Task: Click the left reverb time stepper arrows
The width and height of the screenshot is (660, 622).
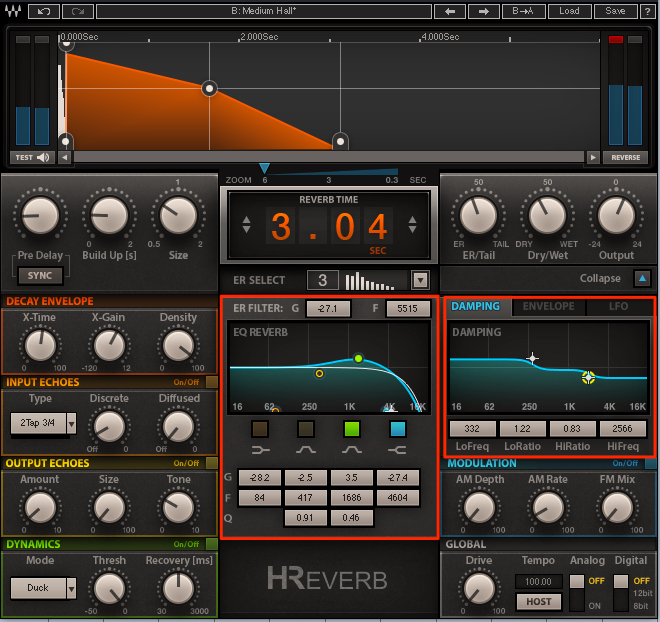Action: [x=246, y=224]
